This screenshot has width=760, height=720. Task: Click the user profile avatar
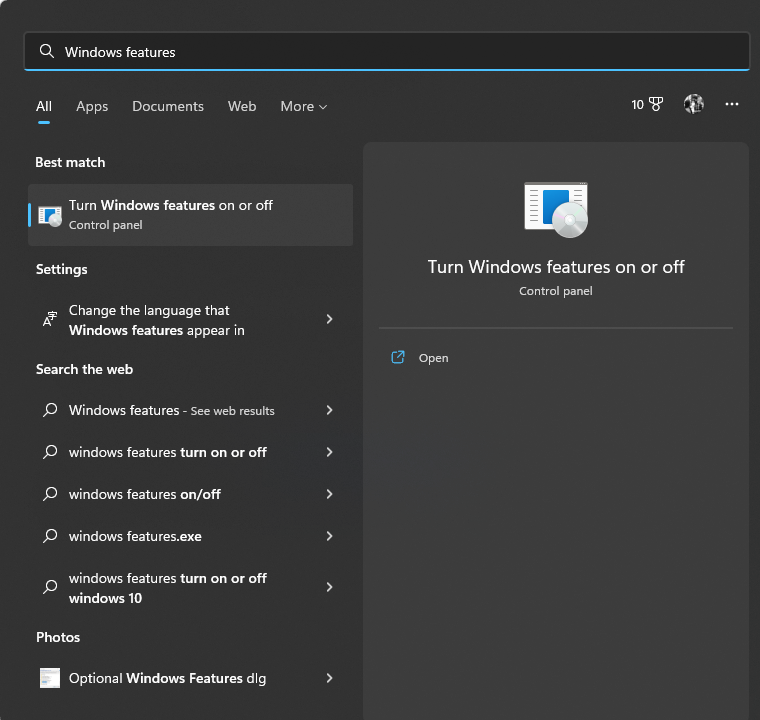coord(694,104)
